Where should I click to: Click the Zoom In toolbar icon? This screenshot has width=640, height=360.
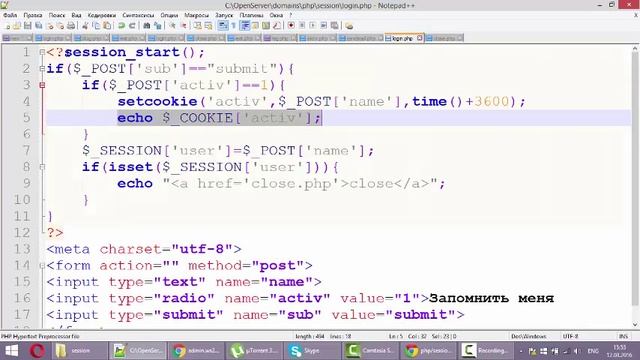click(172, 26)
